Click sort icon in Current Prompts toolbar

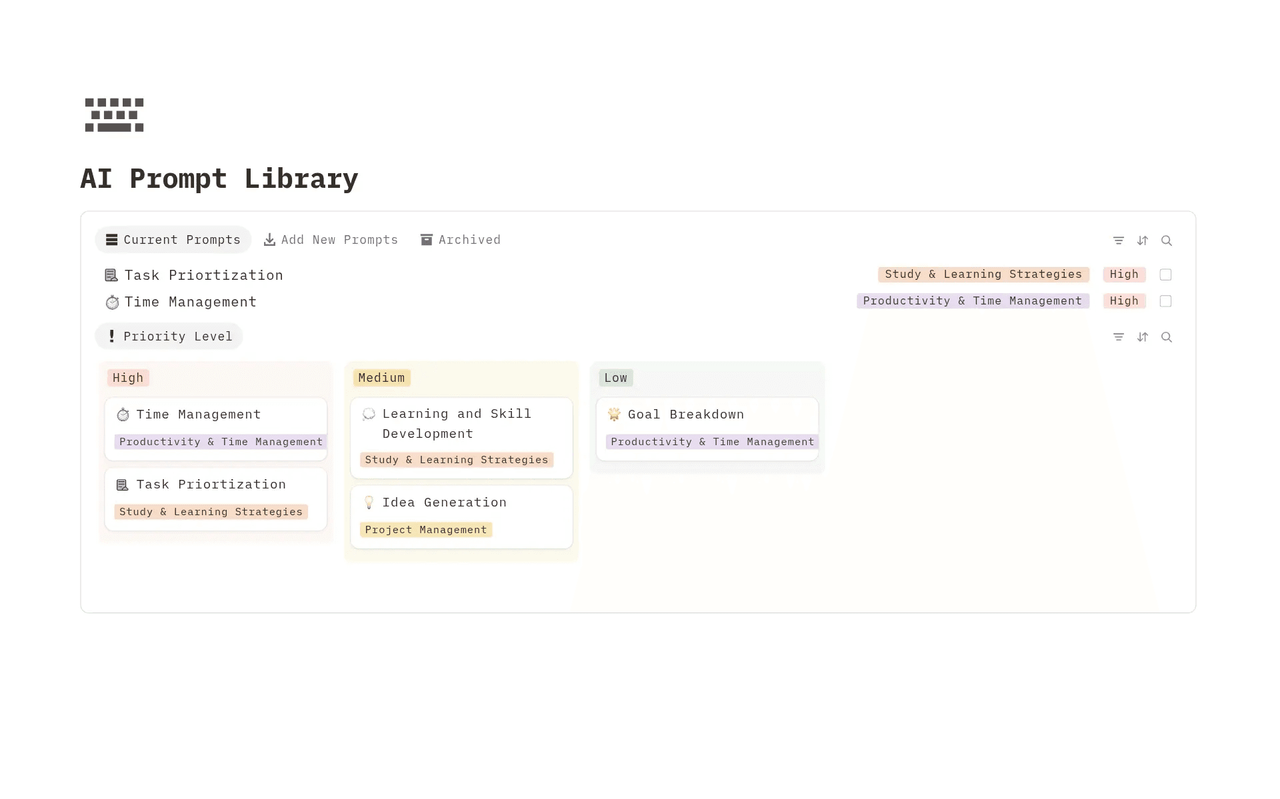1142,240
